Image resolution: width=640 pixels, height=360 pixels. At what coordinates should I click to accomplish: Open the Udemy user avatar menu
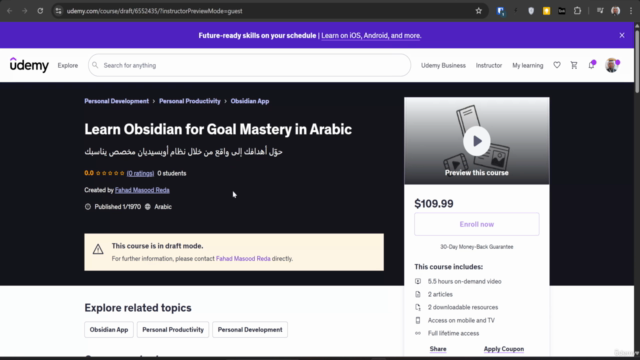click(x=612, y=65)
